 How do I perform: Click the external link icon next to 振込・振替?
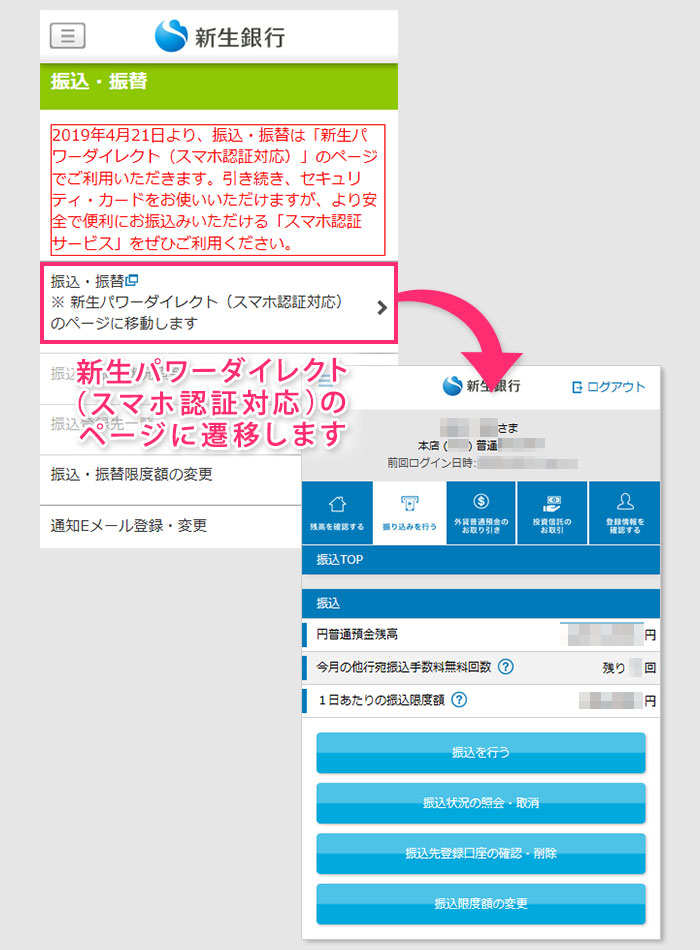[131, 280]
